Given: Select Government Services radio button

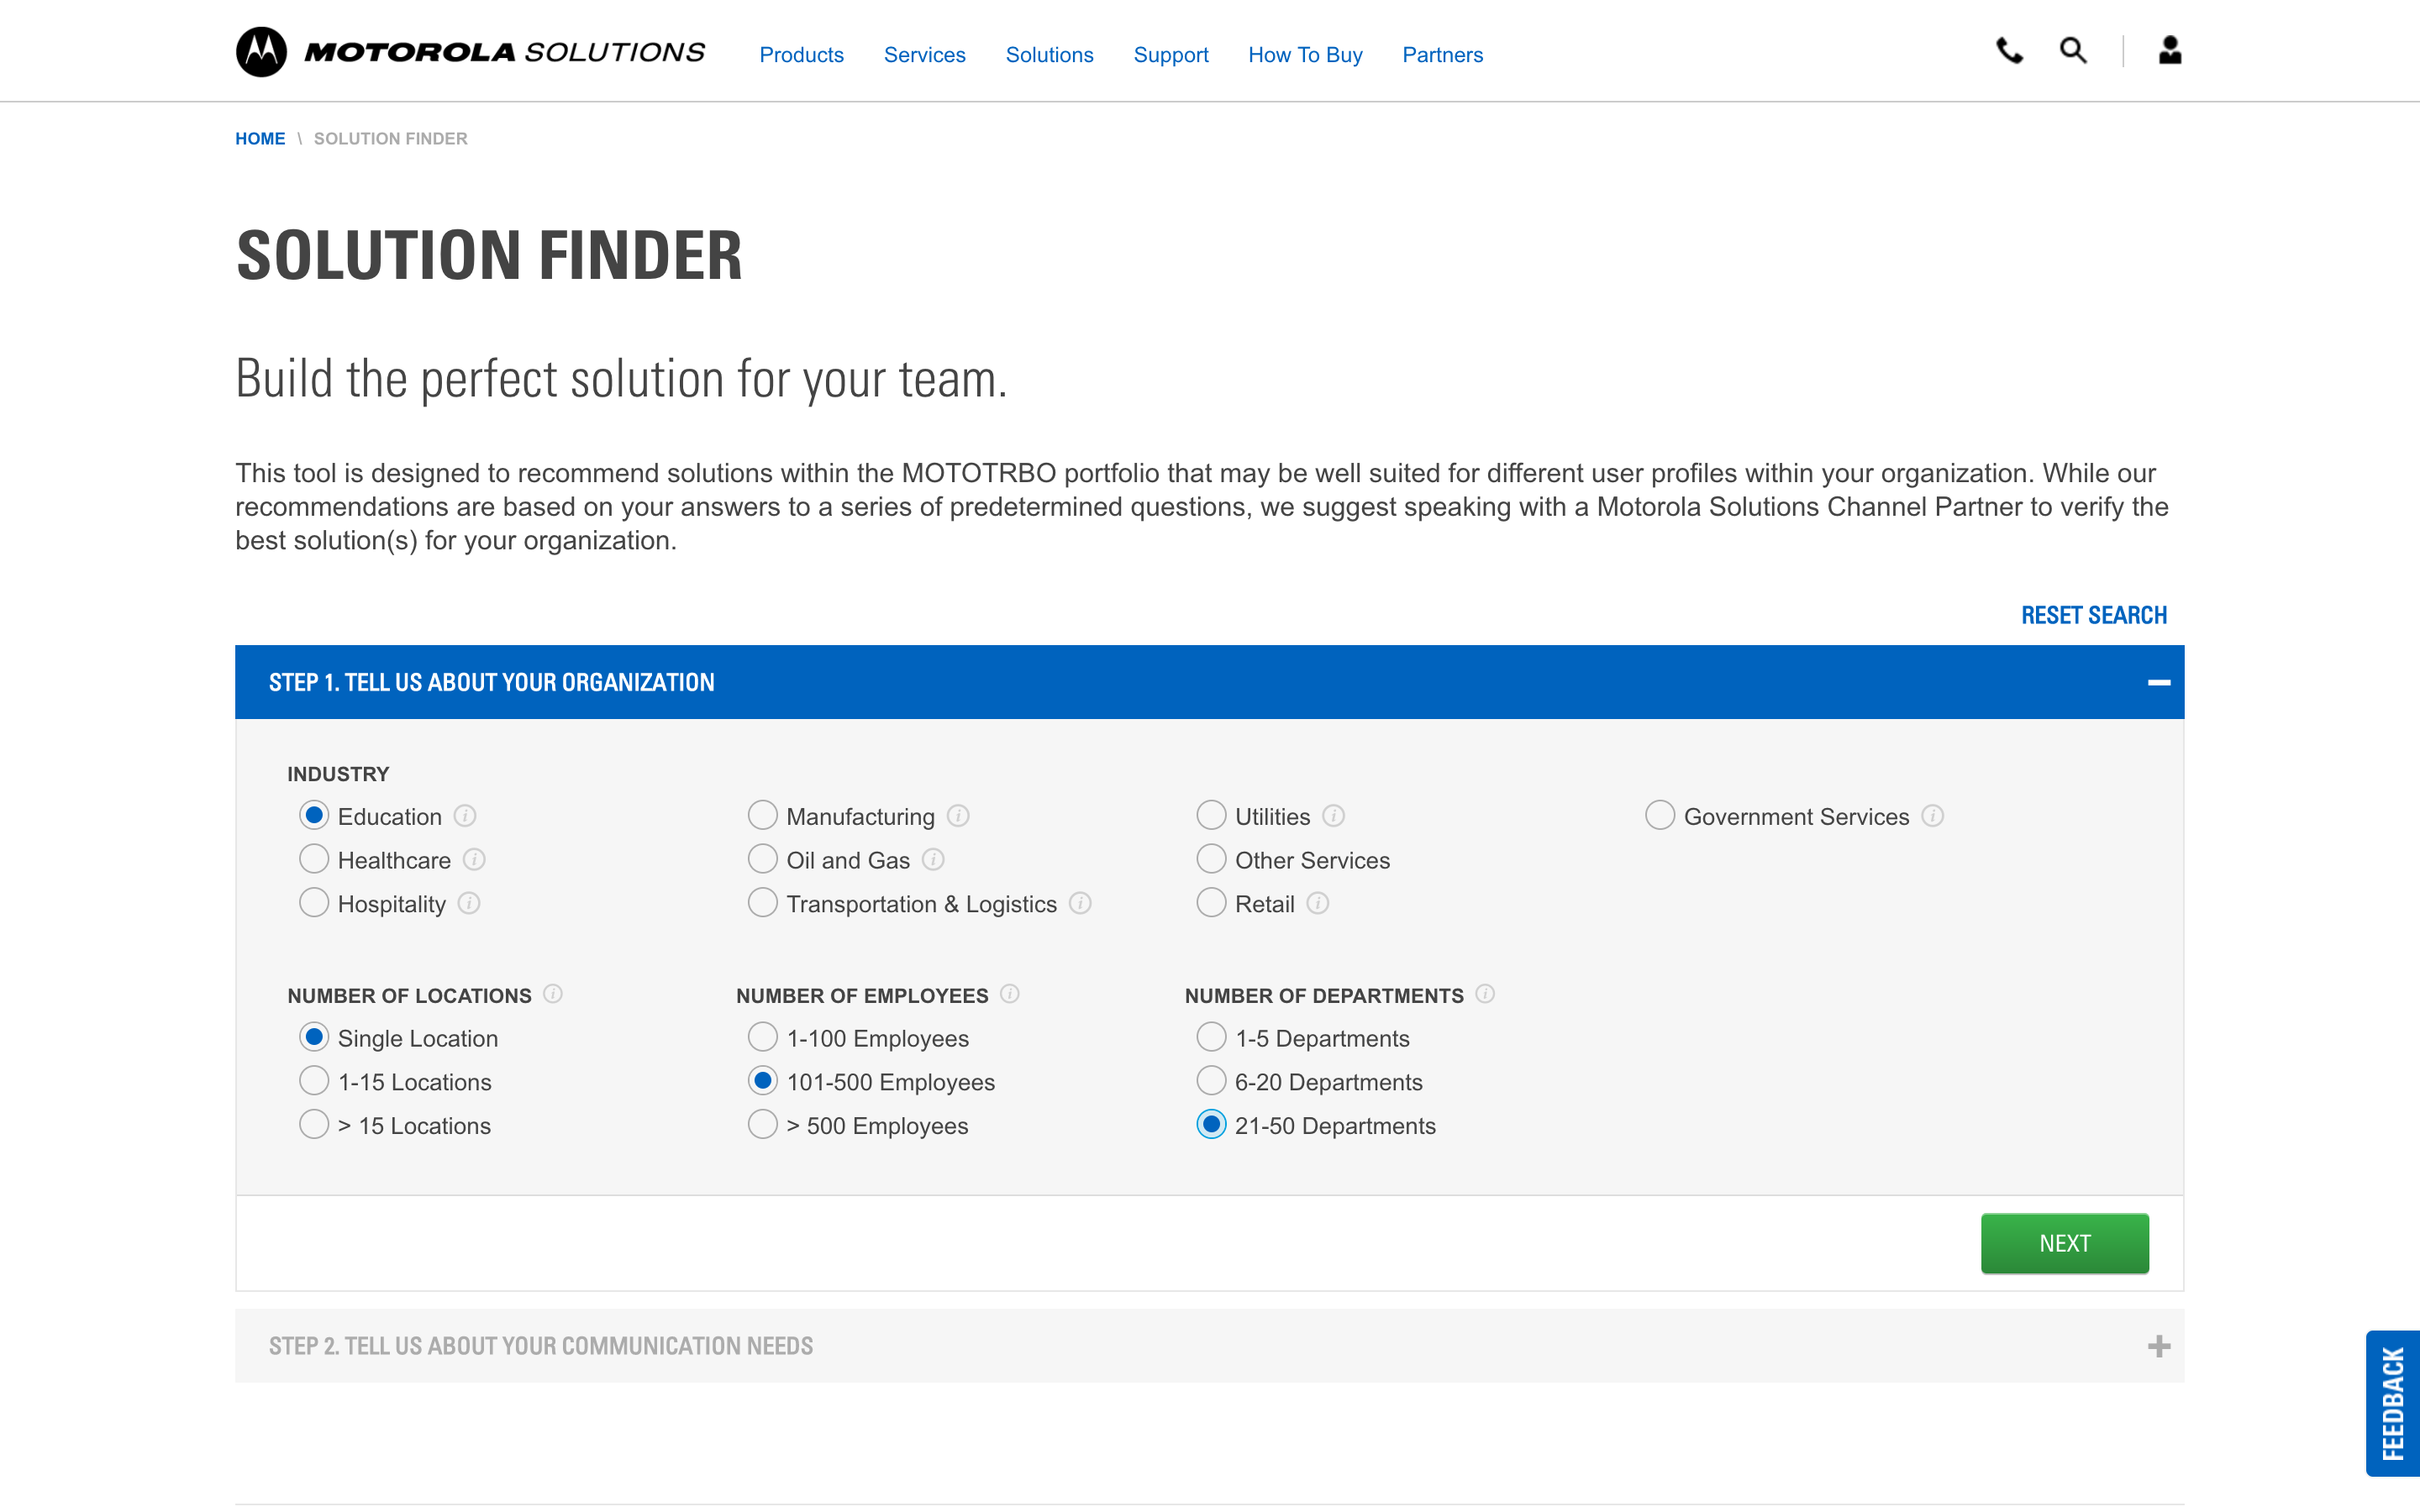Looking at the screenshot, I should (1660, 816).
